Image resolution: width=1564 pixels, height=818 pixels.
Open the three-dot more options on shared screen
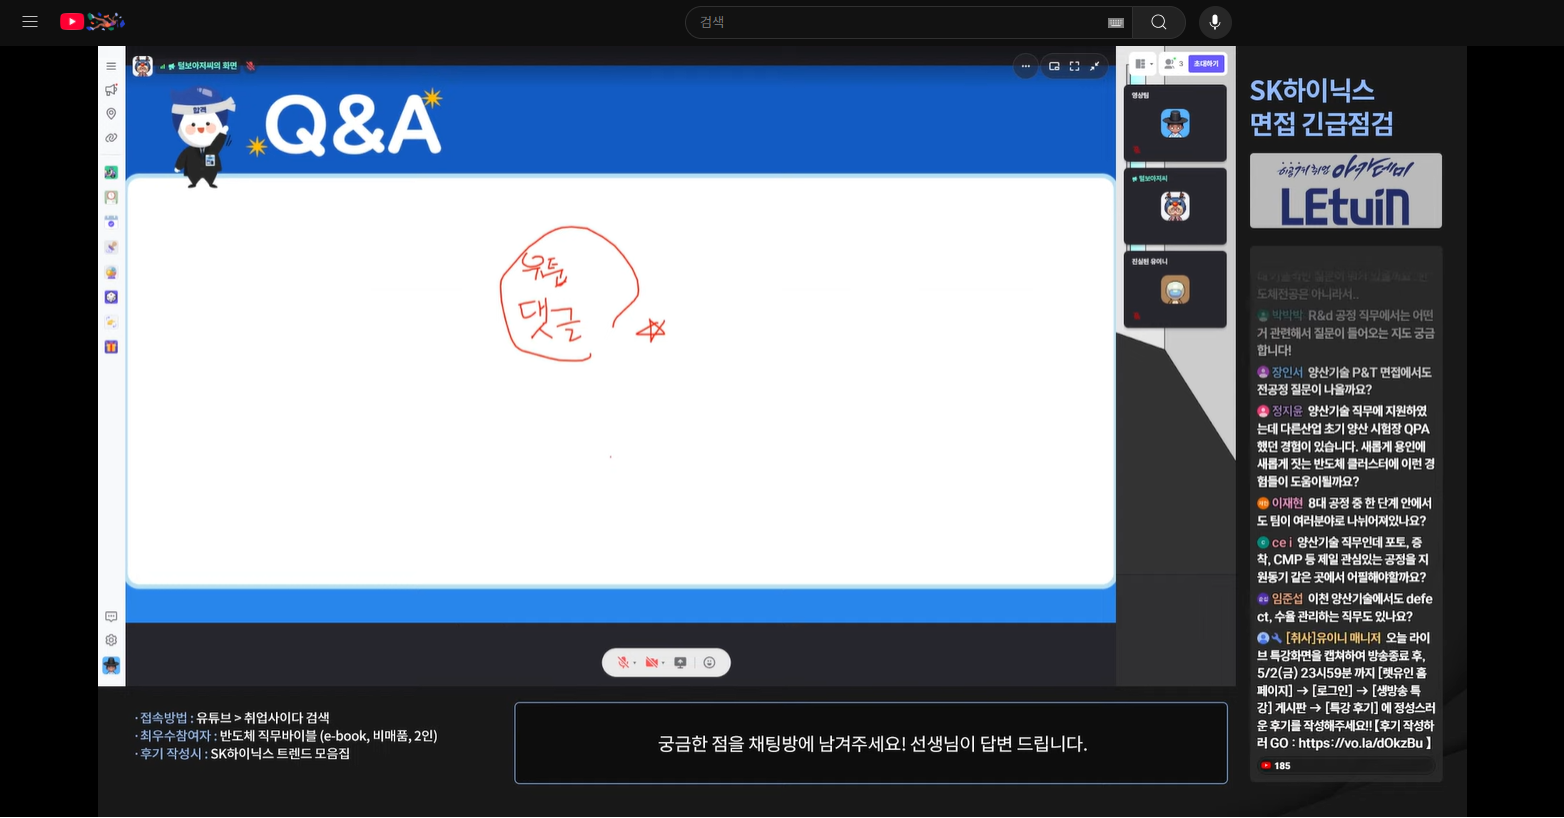1025,66
